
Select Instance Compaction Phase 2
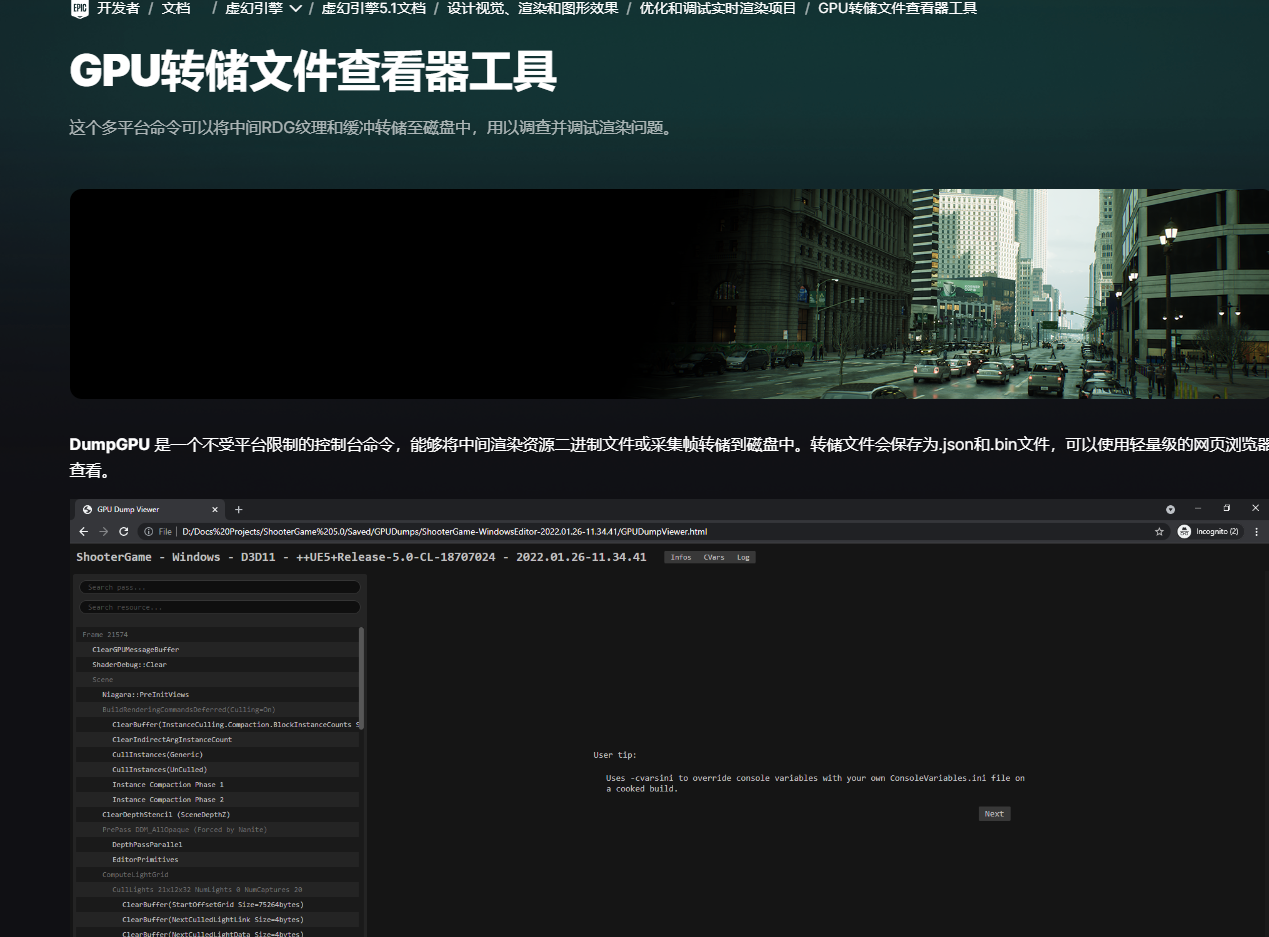(x=217, y=799)
